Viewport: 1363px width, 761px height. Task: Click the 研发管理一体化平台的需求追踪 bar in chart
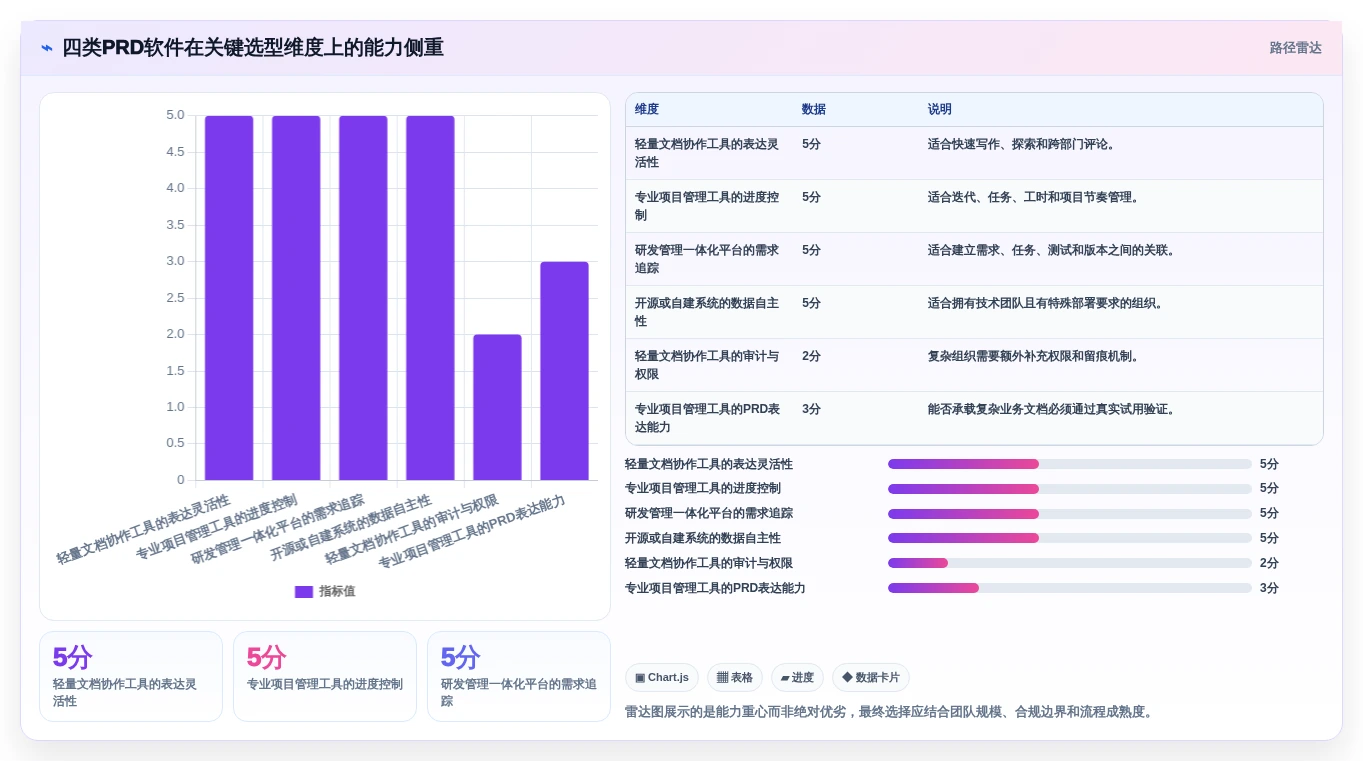(363, 298)
